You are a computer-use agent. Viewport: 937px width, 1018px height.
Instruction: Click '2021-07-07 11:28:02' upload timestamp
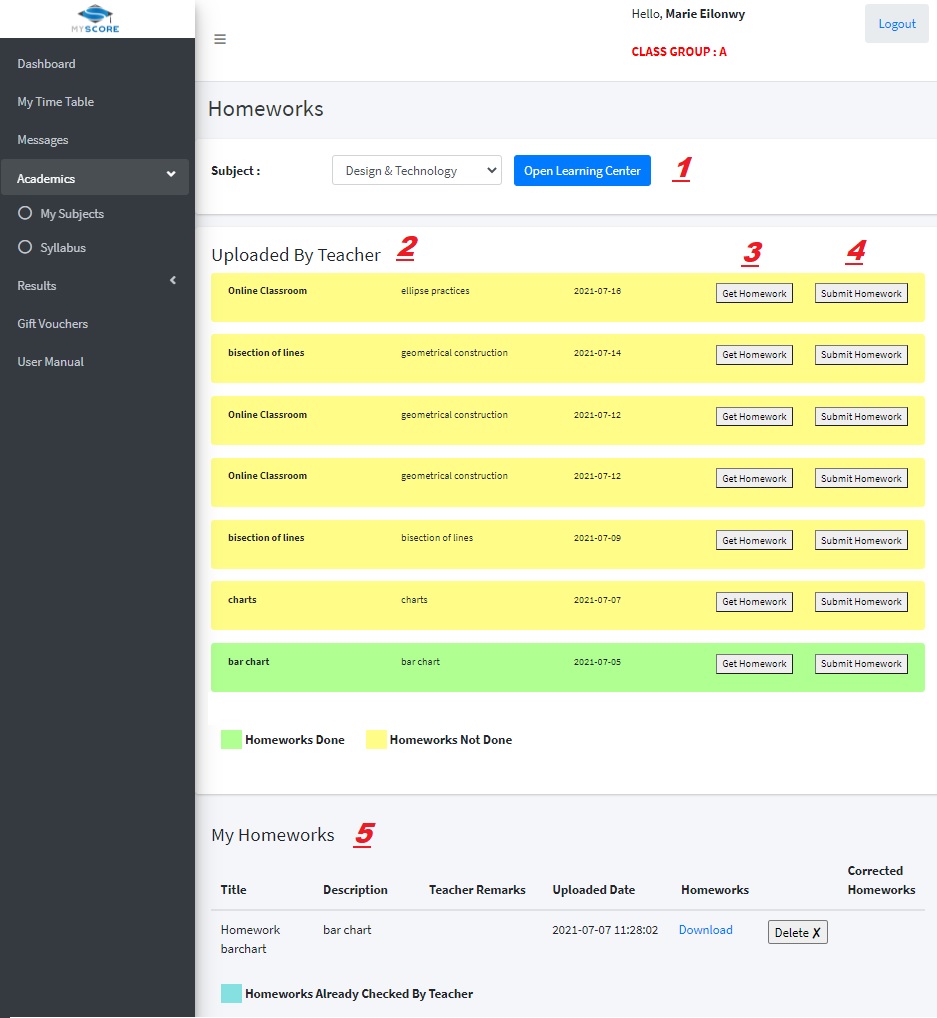(x=605, y=930)
